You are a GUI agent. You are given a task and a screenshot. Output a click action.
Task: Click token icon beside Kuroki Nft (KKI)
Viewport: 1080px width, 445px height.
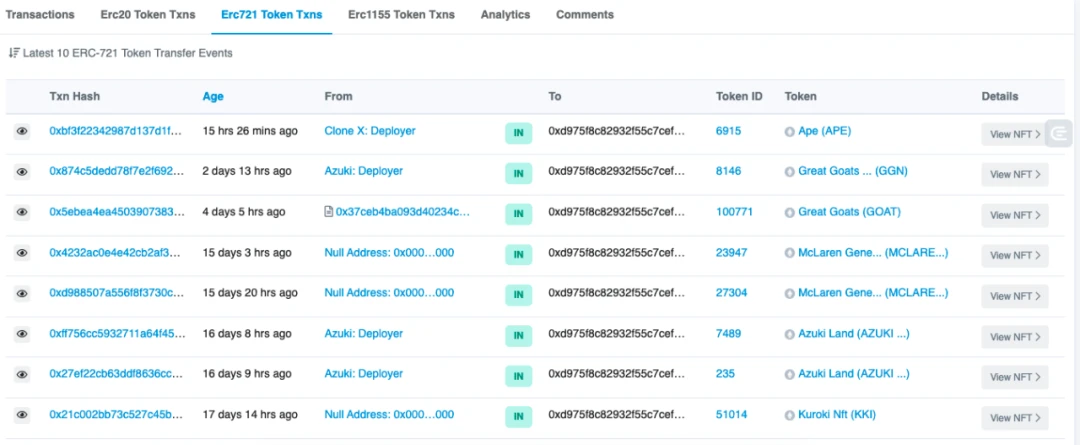(789, 415)
